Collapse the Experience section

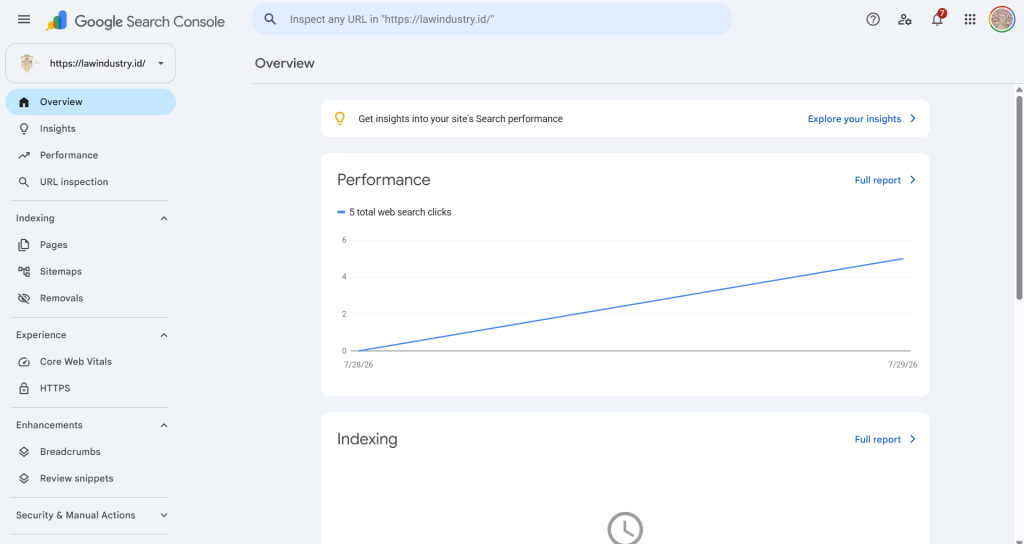click(x=164, y=335)
